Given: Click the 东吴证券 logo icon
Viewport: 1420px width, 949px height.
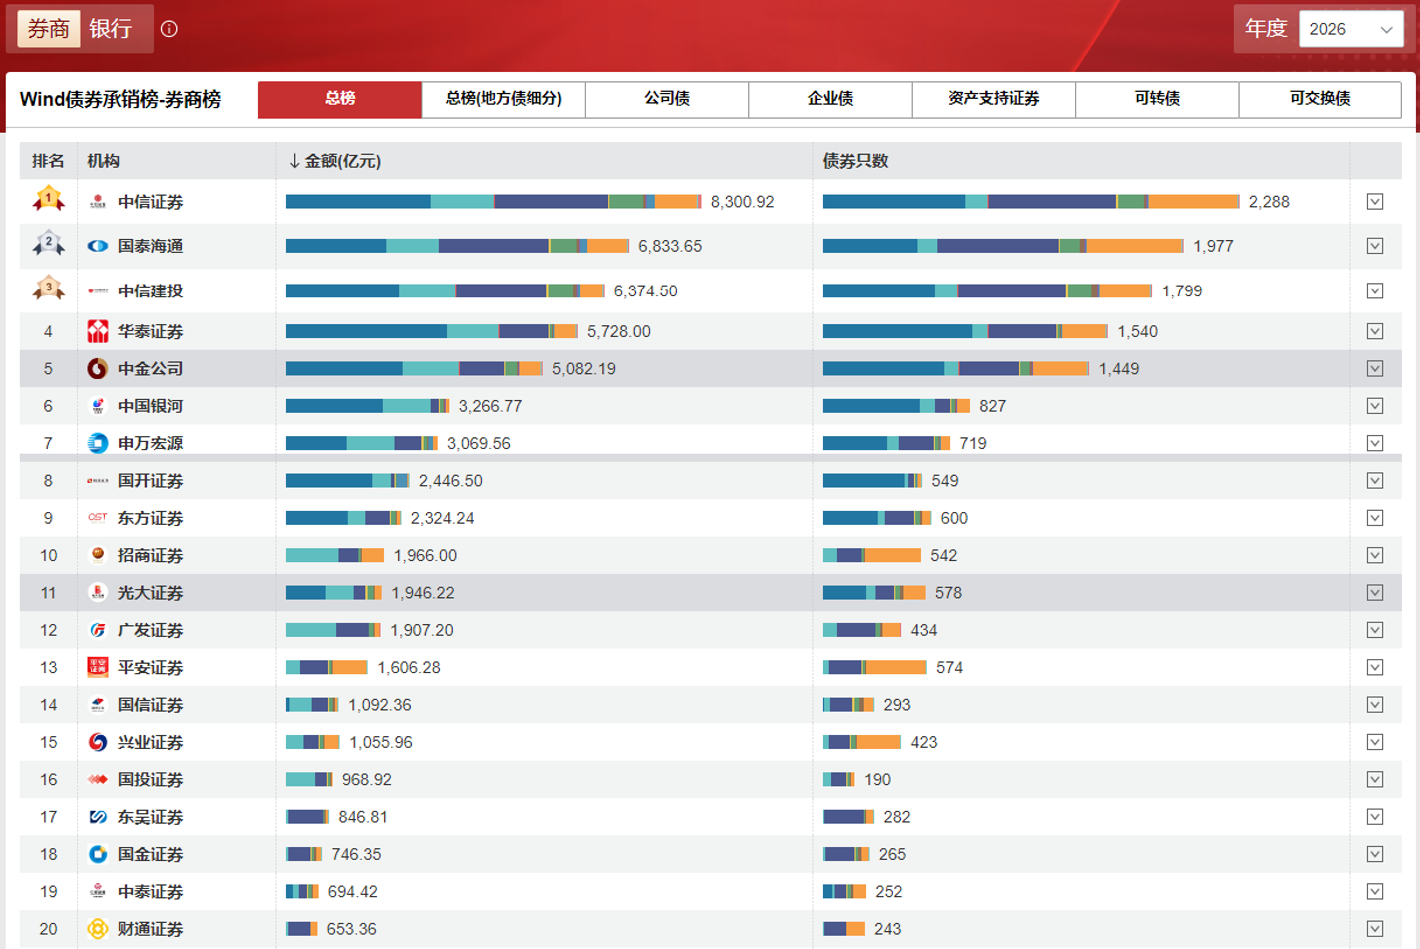Looking at the screenshot, I should coord(97,817).
